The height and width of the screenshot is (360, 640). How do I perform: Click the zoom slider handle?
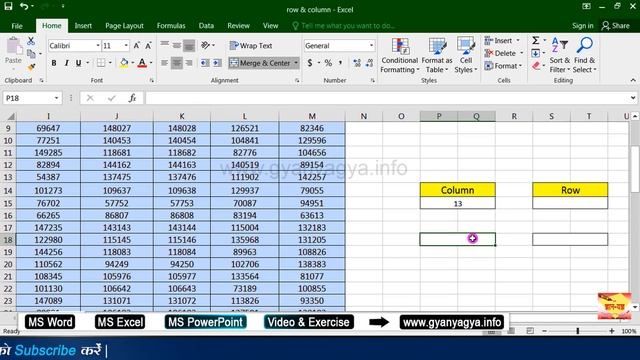[x=578, y=331]
